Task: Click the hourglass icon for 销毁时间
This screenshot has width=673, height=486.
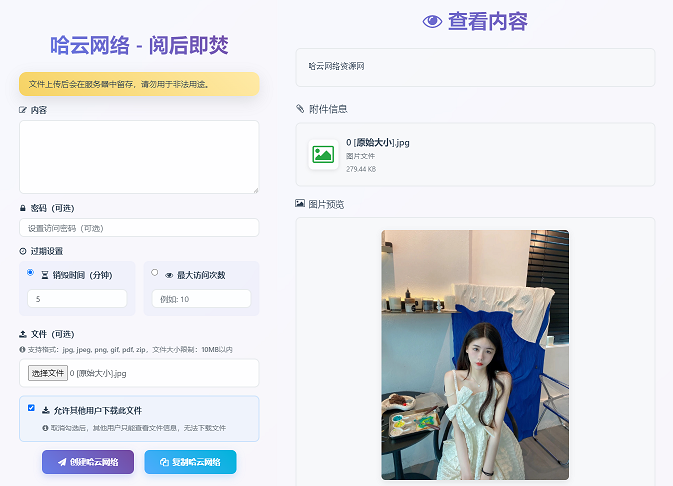Action: tap(45, 275)
